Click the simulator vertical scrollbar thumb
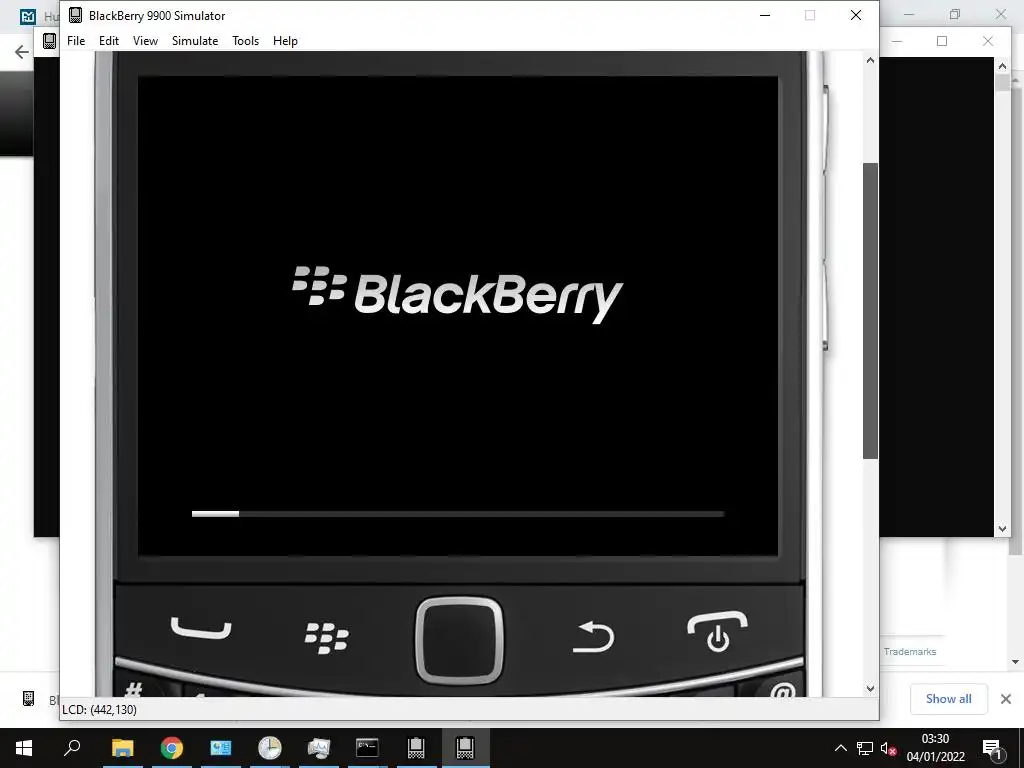The height and width of the screenshot is (768, 1024). pyautogui.click(x=870, y=311)
